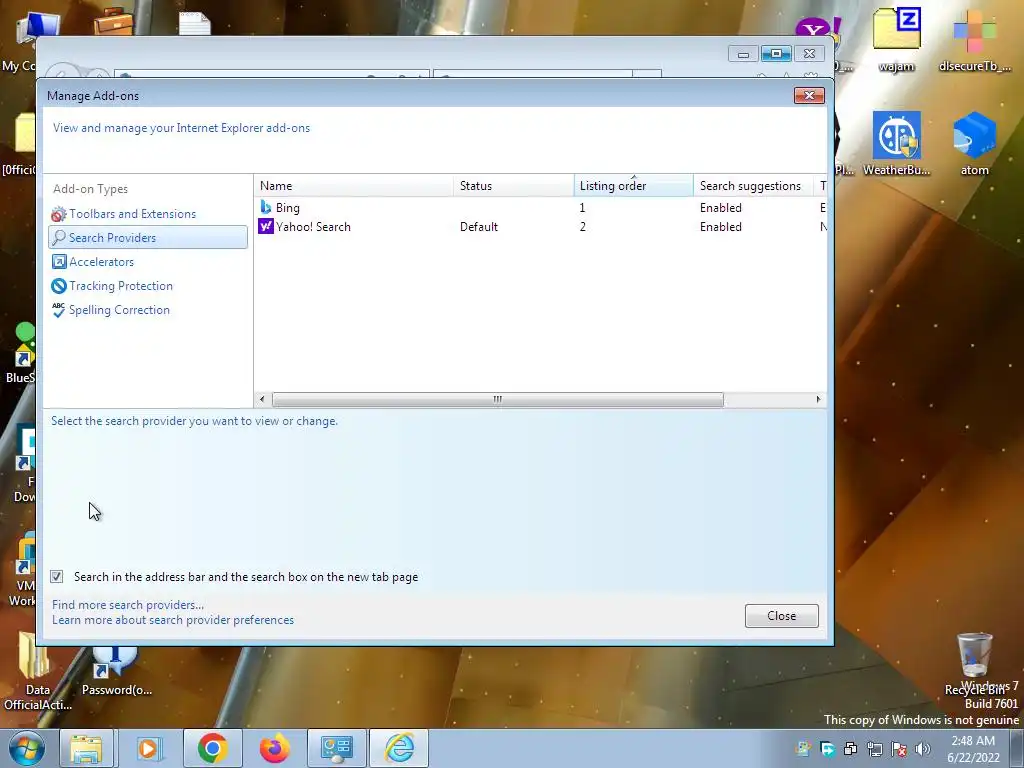This screenshot has height=768, width=1024.
Task: Click listing order 1 for Bing
Action: (x=583, y=208)
